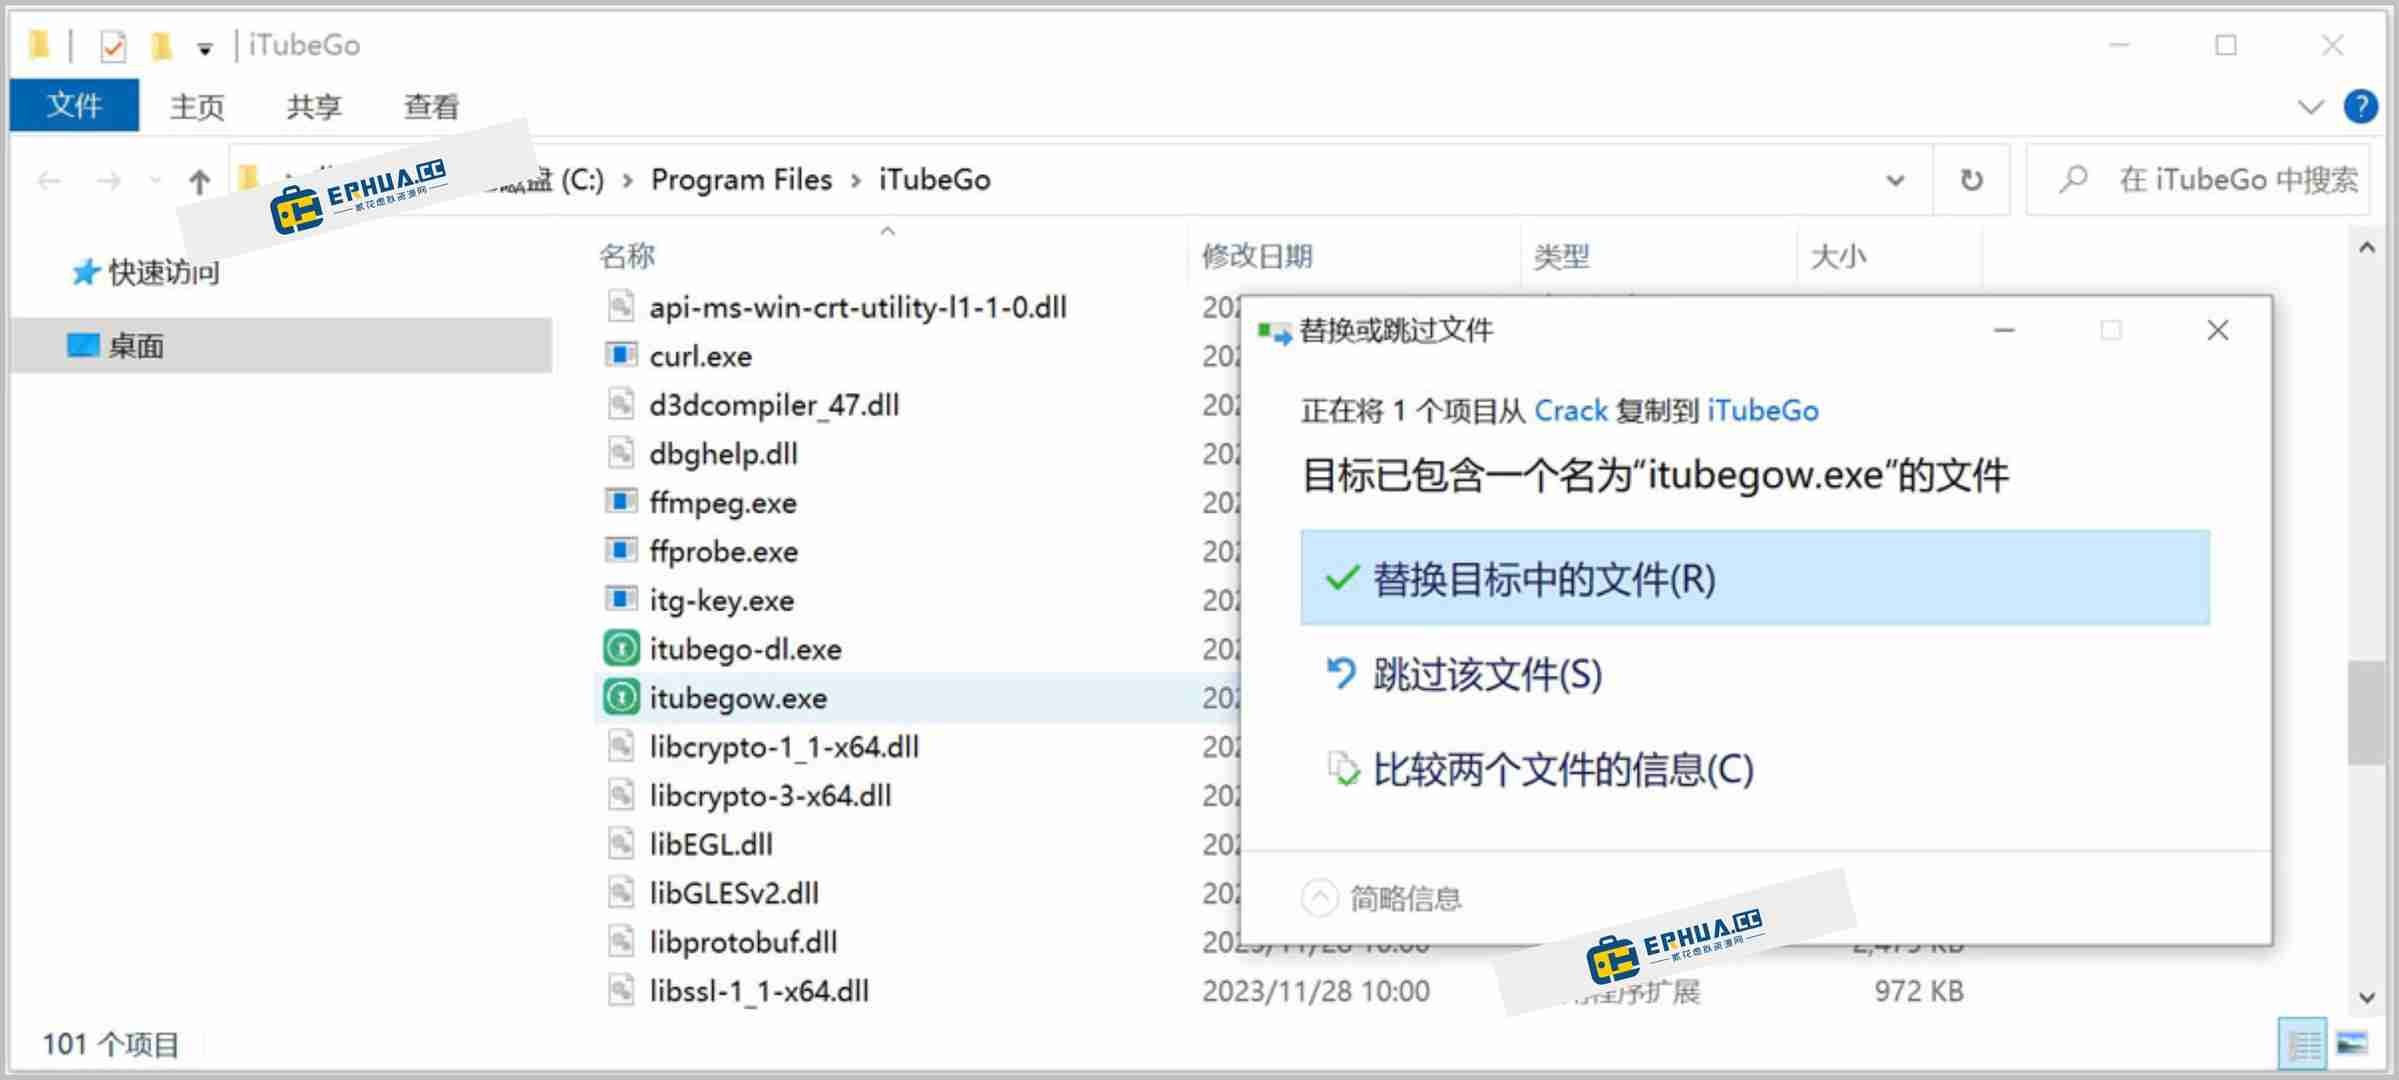Open the 主页 ribbon tab

[x=197, y=106]
